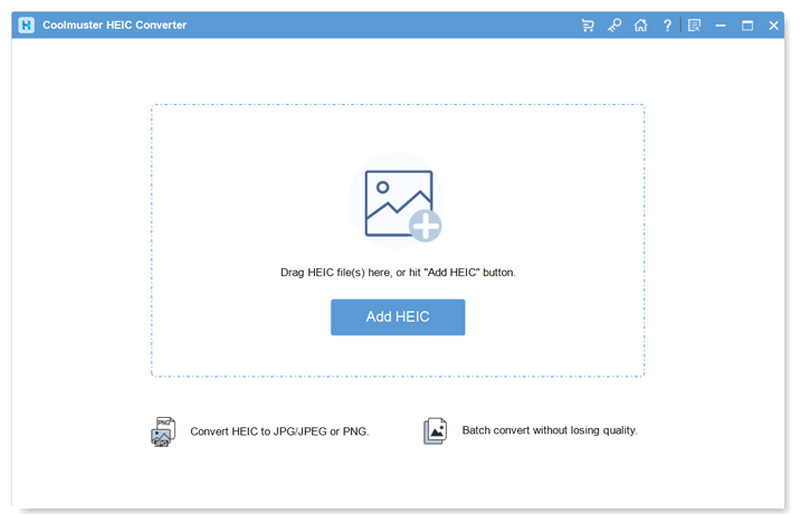This screenshot has width=800, height=523.
Task: Click the batch convert pictures icon
Action: [x=435, y=431]
